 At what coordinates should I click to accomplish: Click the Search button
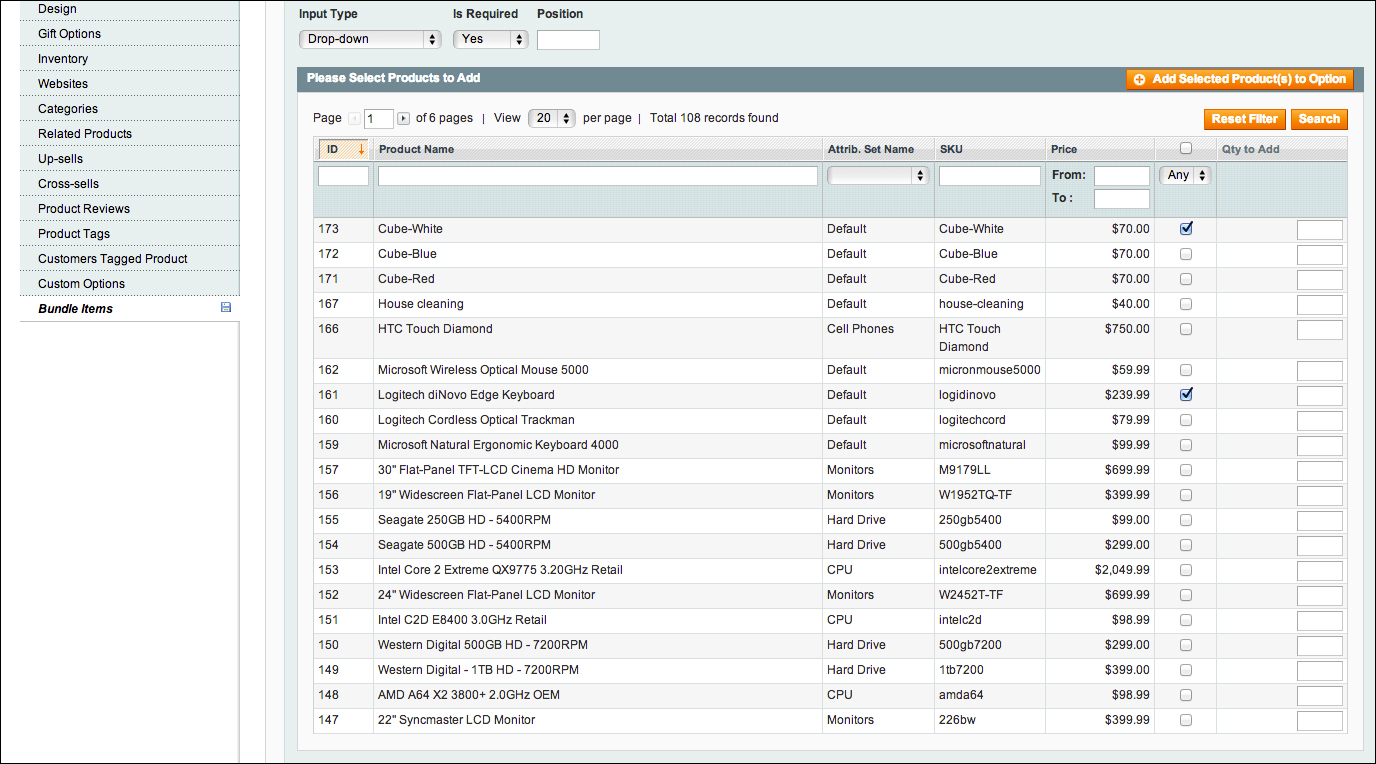[x=1319, y=119]
